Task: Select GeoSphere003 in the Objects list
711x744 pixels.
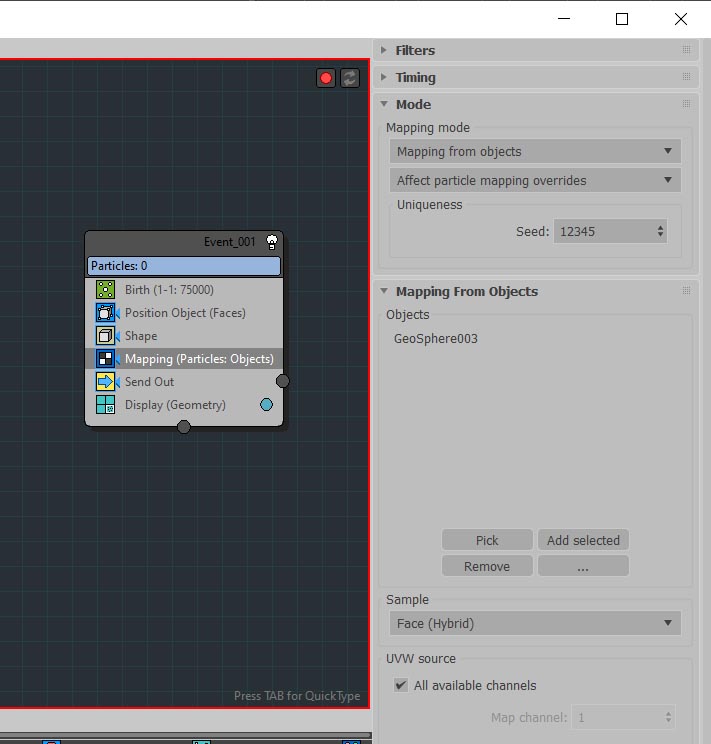Action: pos(436,339)
